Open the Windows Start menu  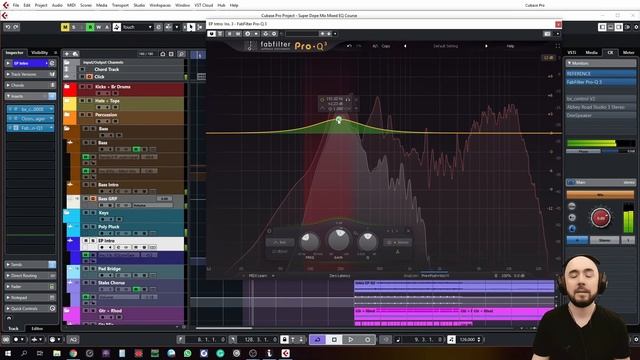click(x=8, y=353)
